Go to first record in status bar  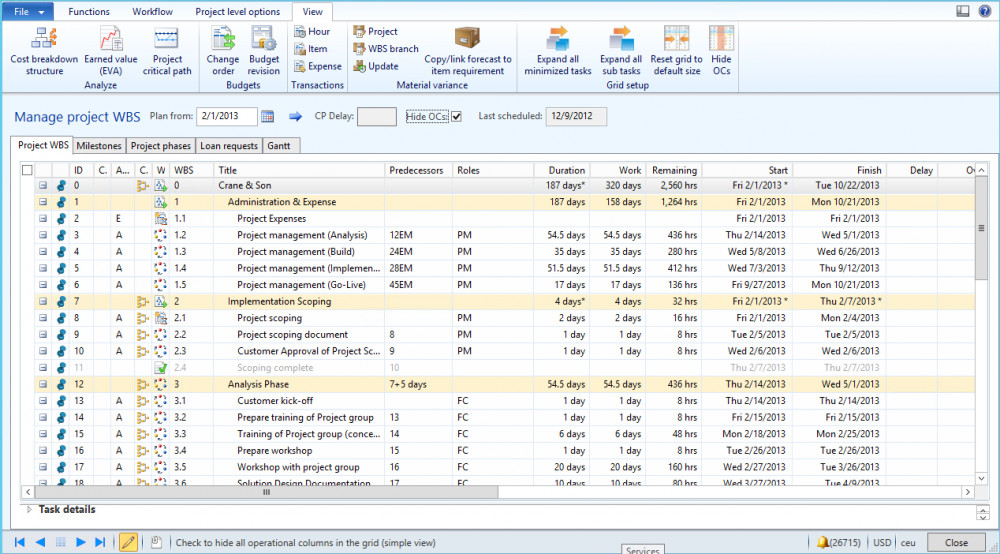pos(19,543)
